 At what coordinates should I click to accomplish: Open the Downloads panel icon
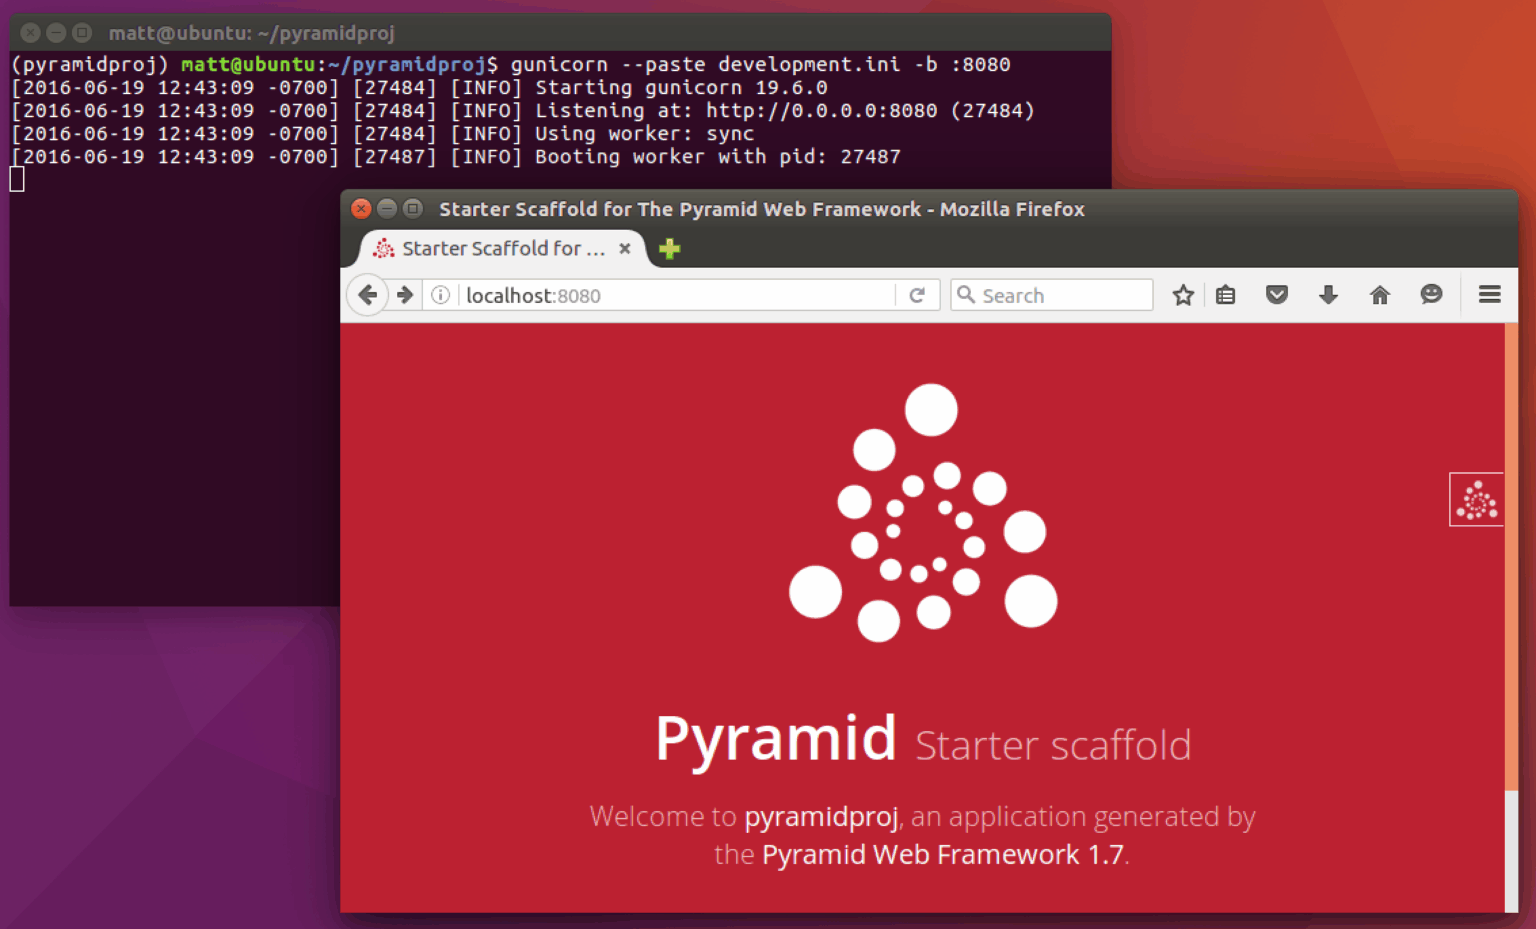[1328, 294]
